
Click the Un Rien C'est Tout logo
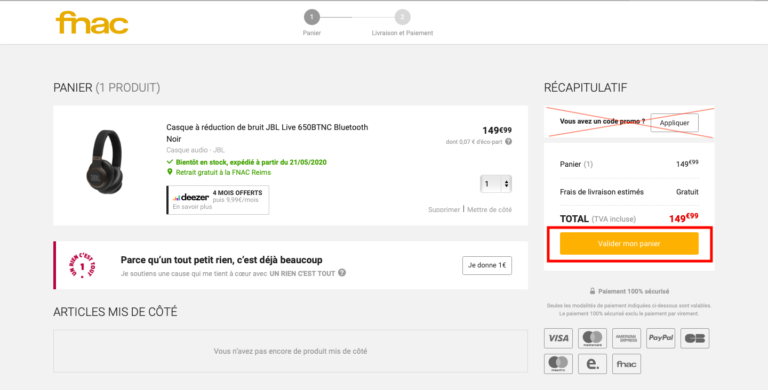[x=82, y=266]
